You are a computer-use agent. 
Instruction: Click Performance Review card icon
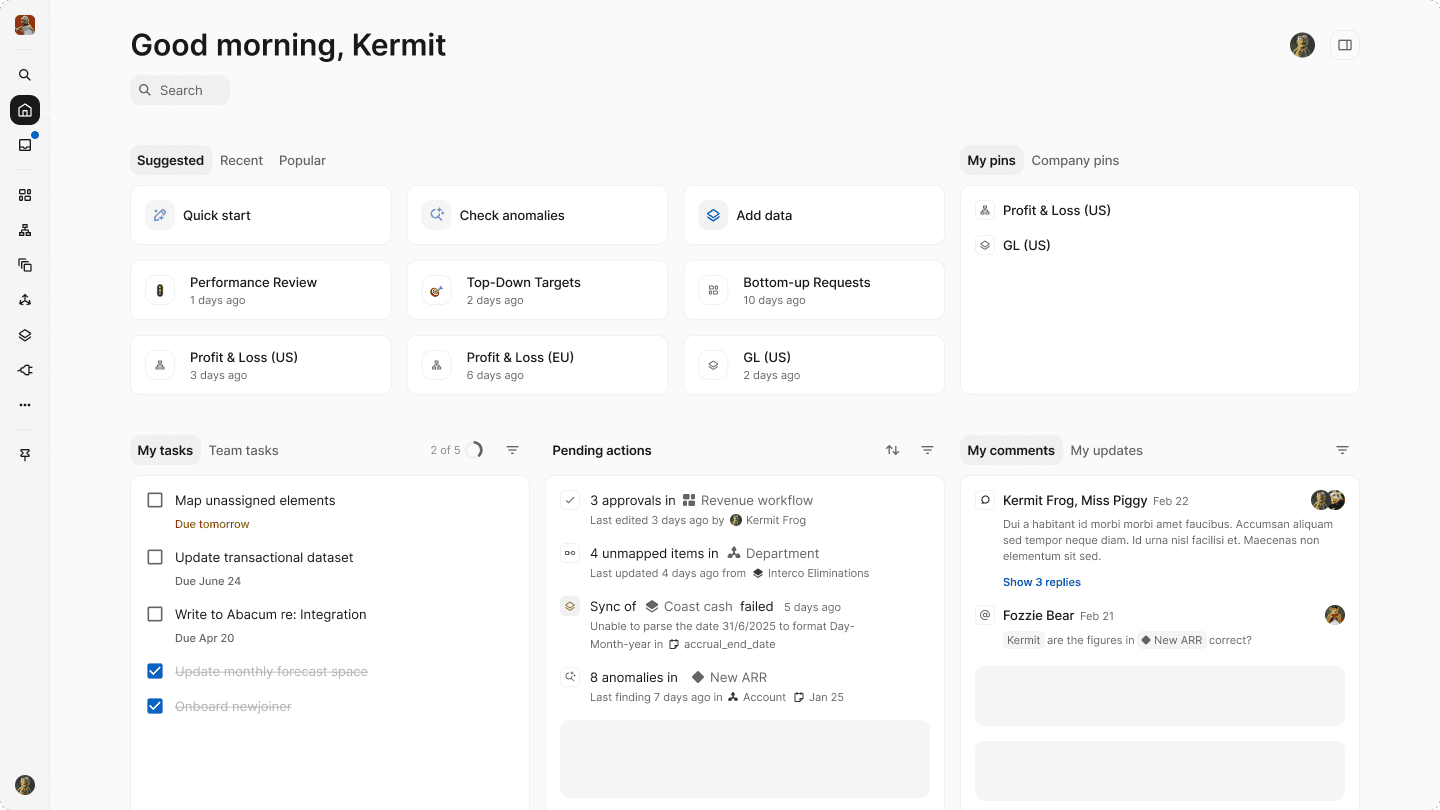pos(160,290)
